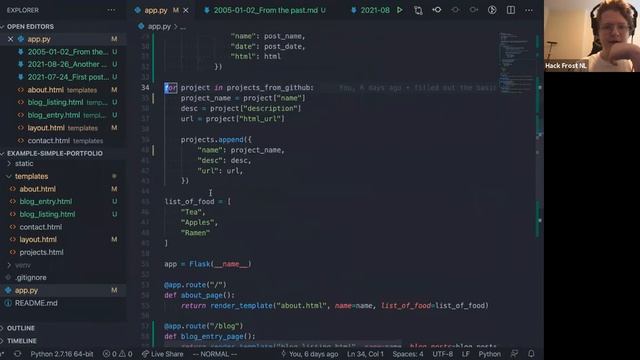Viewport: 640px width, 360px height.
Task: Click the git commit navigation icon in toolbar
Action: [436, 10]
